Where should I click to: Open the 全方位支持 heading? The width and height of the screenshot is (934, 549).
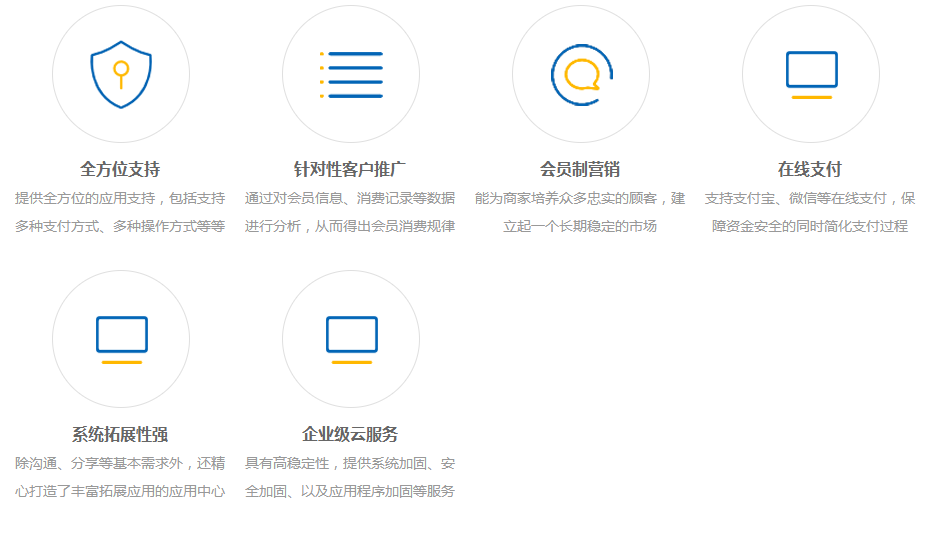[x=120, y=169]
